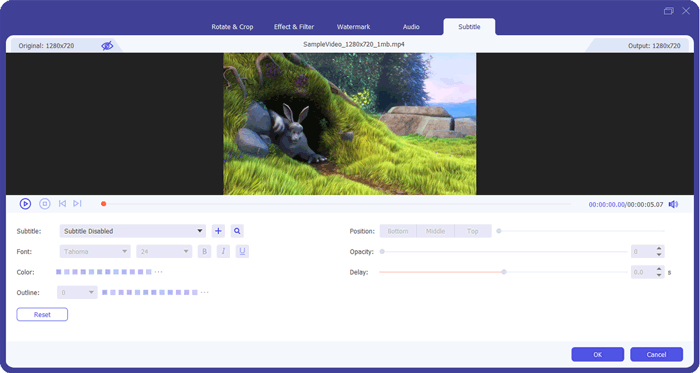Restore the window with the restore icon

pos(668,11)
